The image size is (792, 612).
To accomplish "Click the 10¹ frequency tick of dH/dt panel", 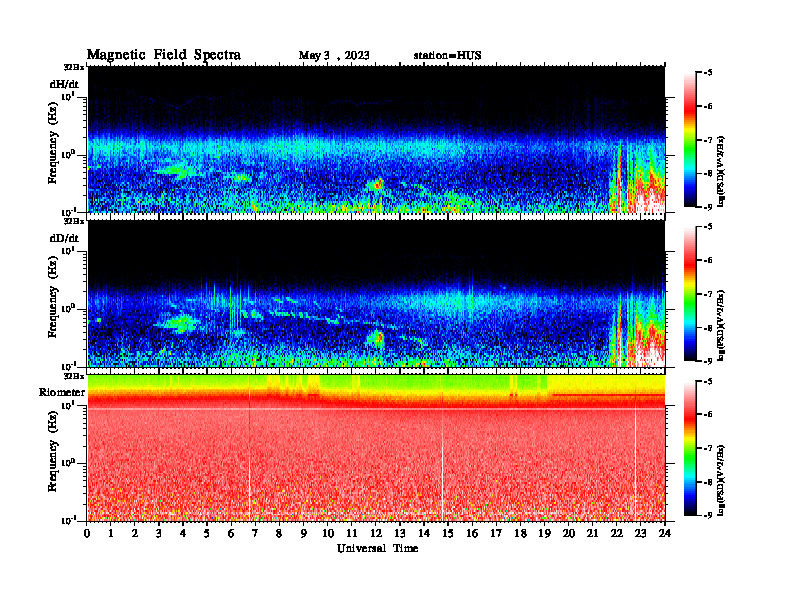I will click(67, 96).
